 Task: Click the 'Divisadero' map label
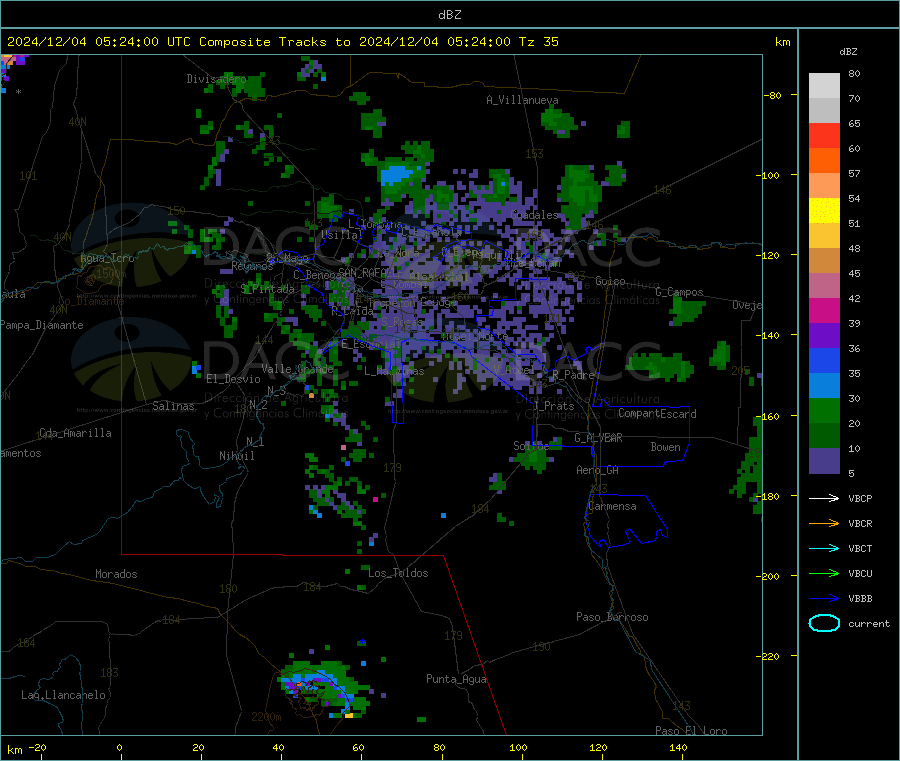(x=216, y=79)
